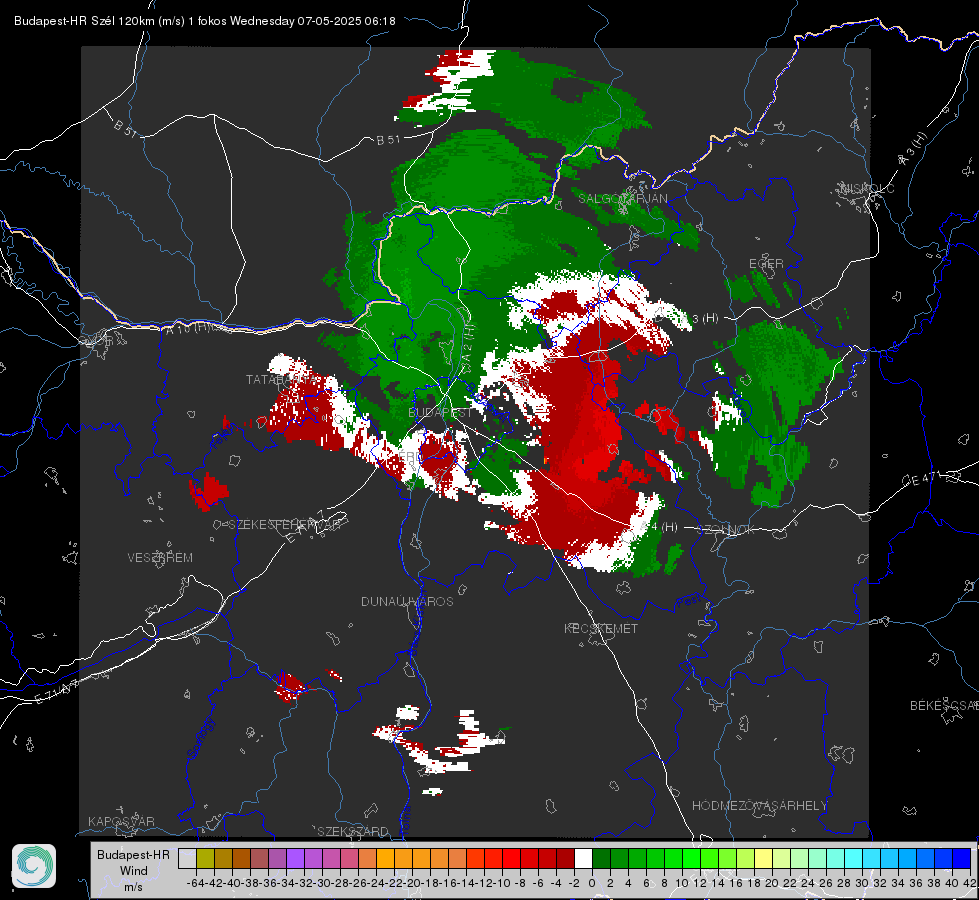Screen dimensions: 979x900
Task: Click the Budapest-HR text in the legend
Action: coord(134,854)
